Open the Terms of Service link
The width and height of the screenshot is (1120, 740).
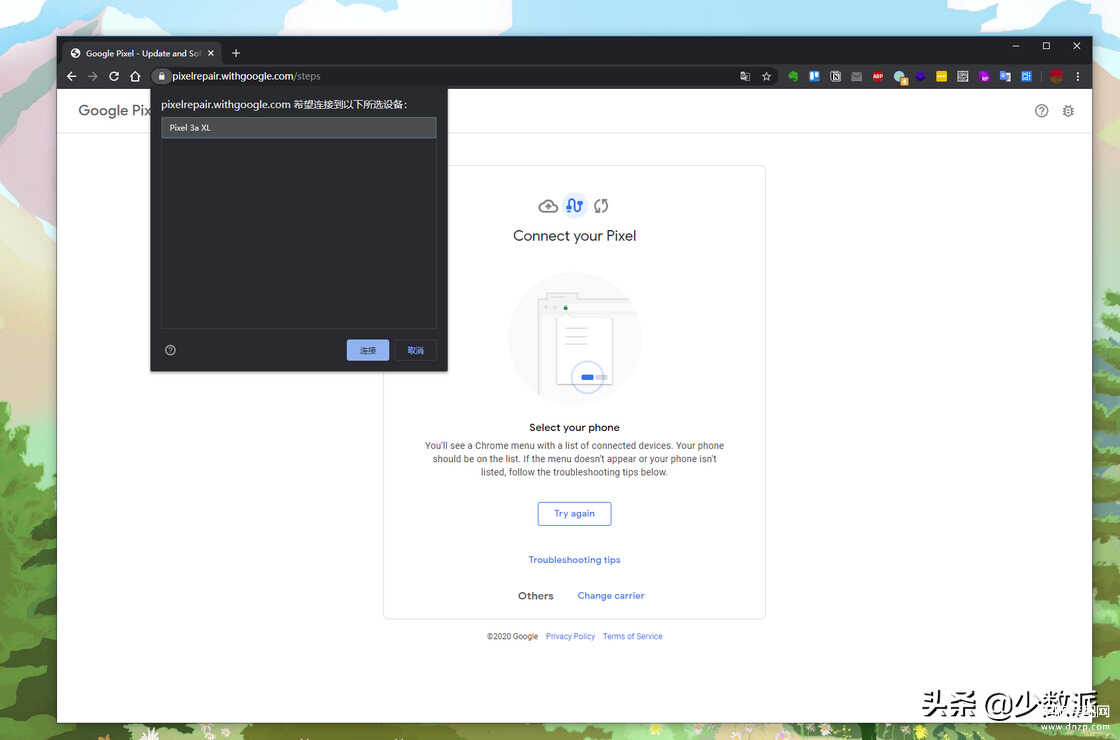tap(632, 636)
